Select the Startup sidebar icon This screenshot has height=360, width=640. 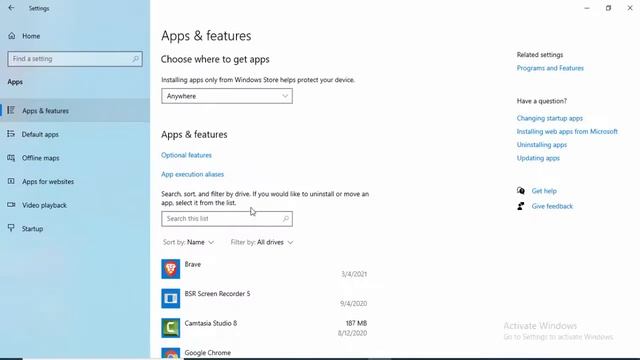pos(11,228)
